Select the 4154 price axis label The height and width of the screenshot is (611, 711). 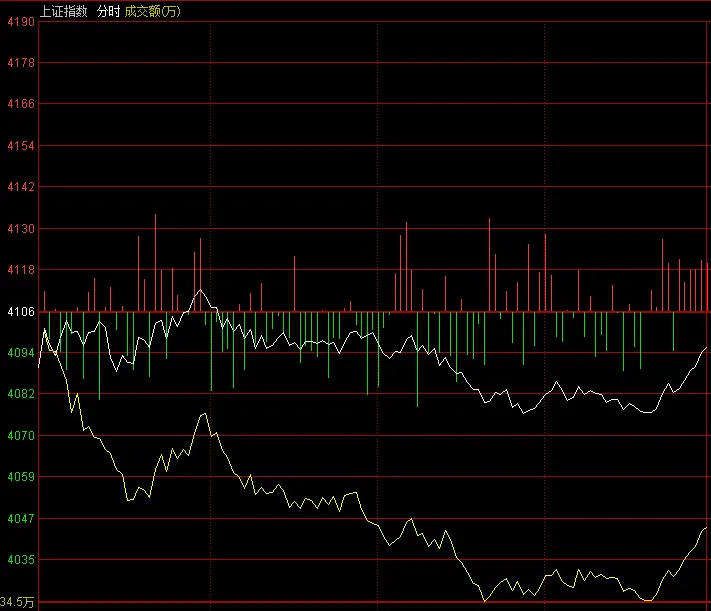[21, 146]
